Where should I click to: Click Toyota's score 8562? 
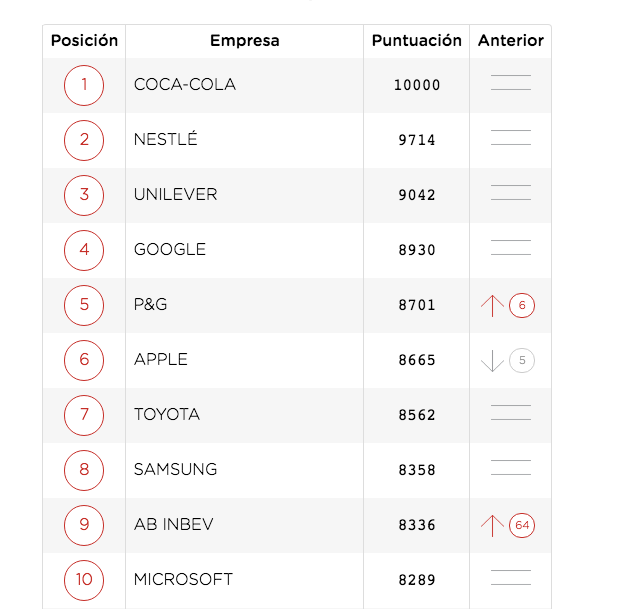pyautogui.click(x=417, y=415)
